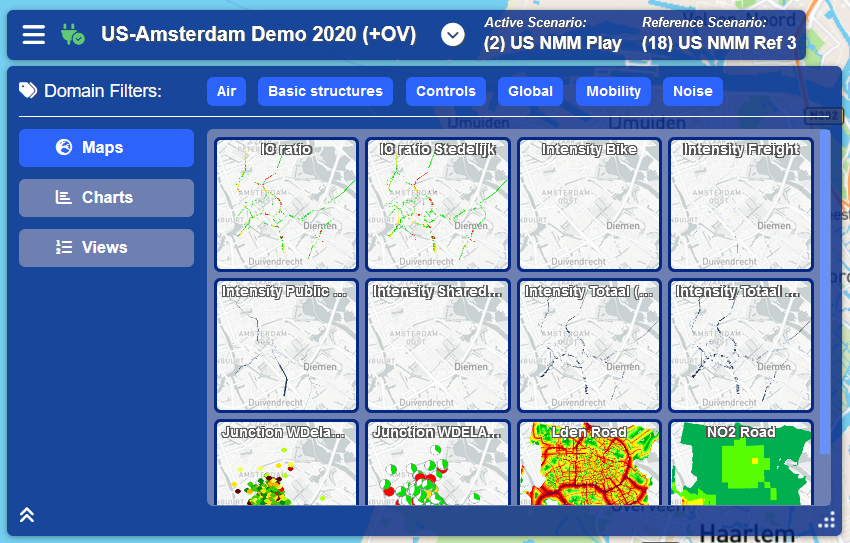Open the last Intensity Totaal map thumbnail
The width and height of the screenshot is (850, 543).
click(x=740, y=345)
